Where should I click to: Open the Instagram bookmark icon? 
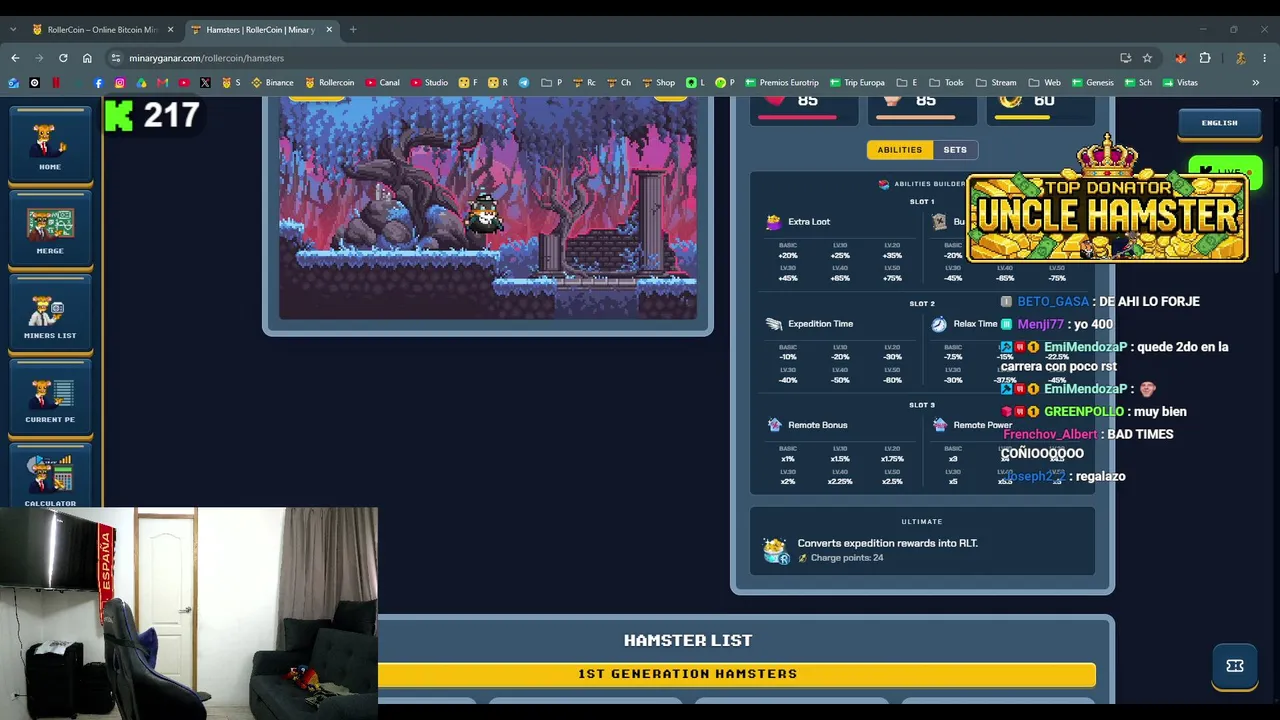120,83
